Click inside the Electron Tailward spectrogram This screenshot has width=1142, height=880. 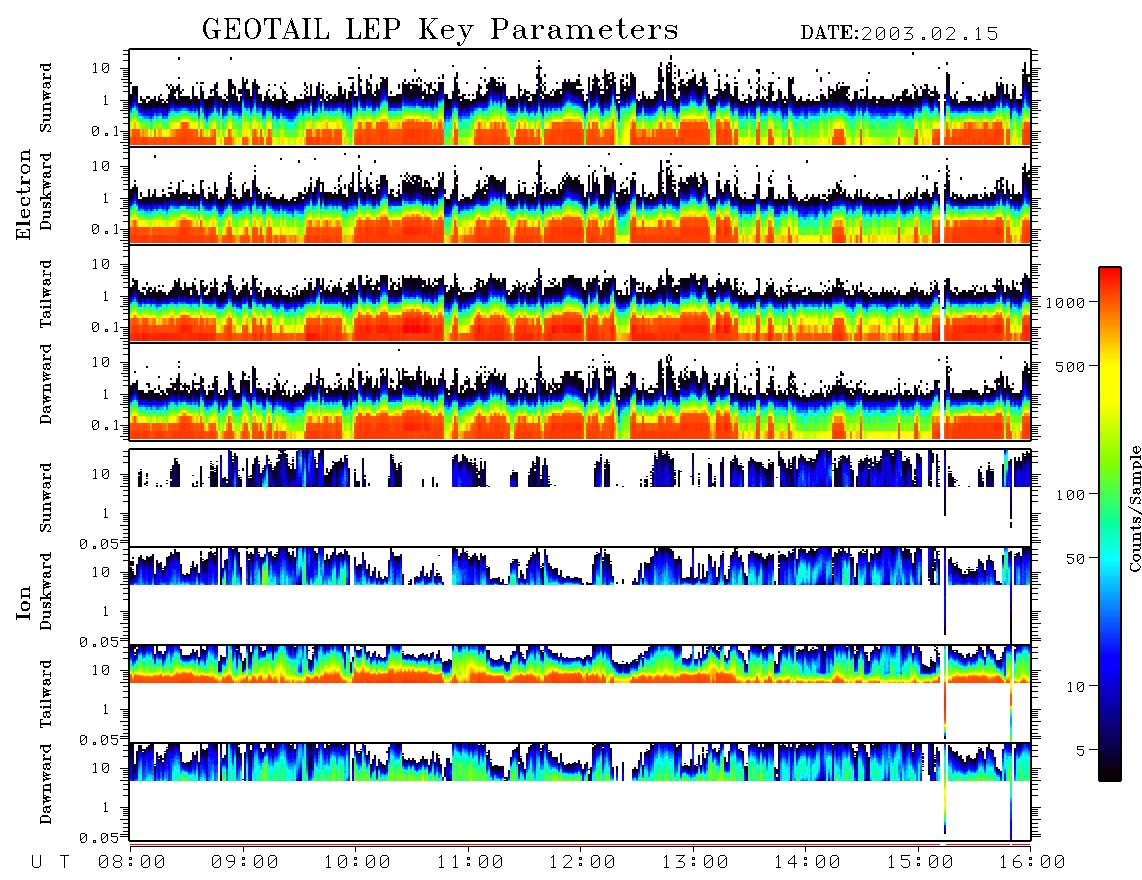[580, 294]
